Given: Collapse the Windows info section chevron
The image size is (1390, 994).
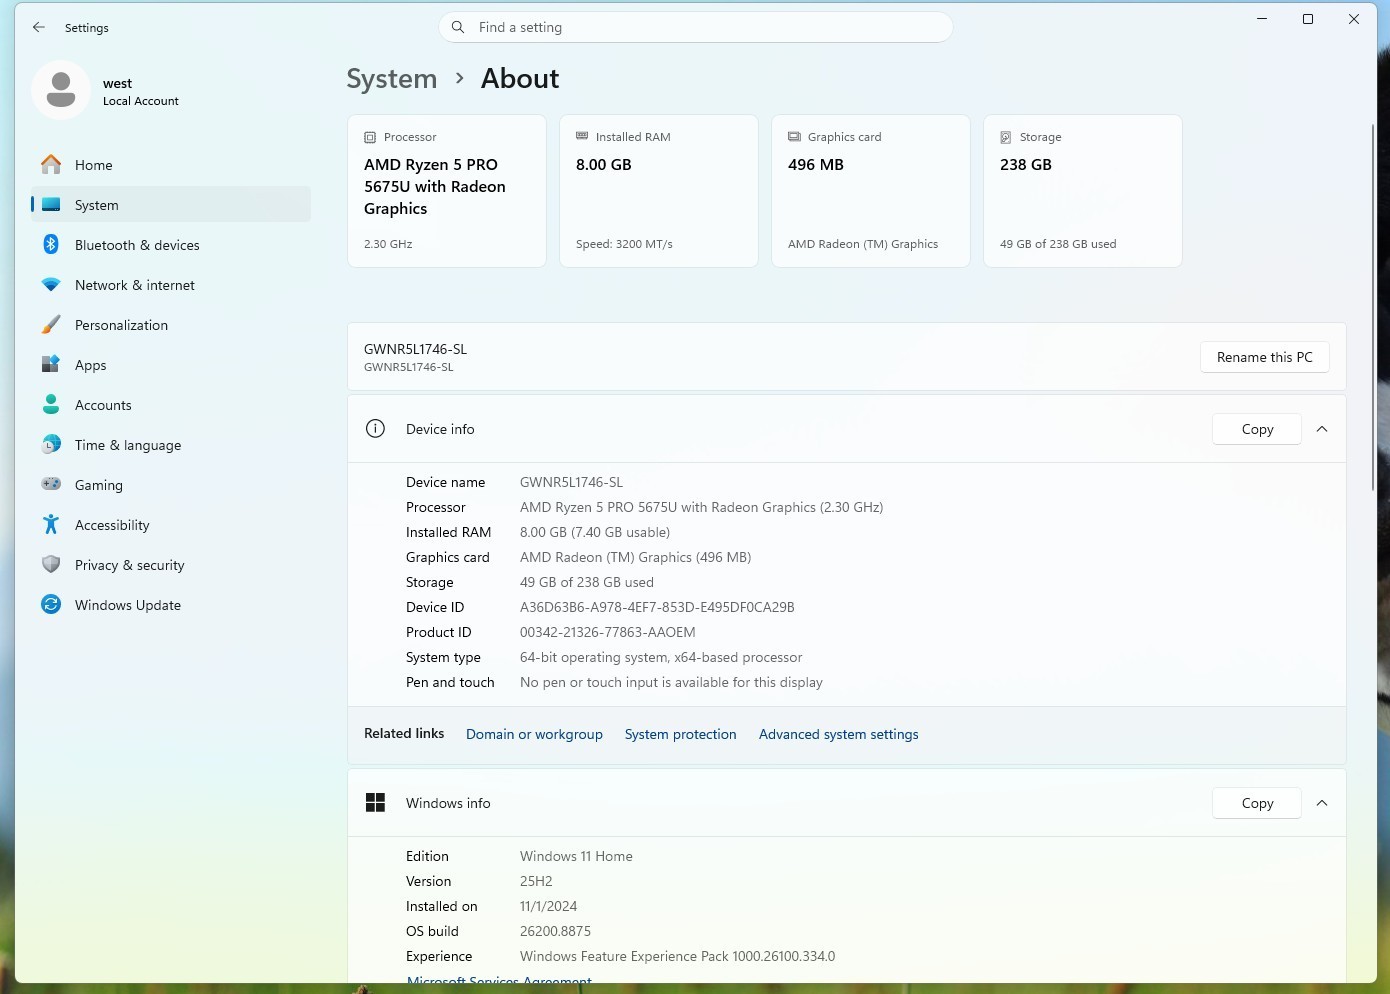Looking at the screenshot, I should (x=1322, y=803).
